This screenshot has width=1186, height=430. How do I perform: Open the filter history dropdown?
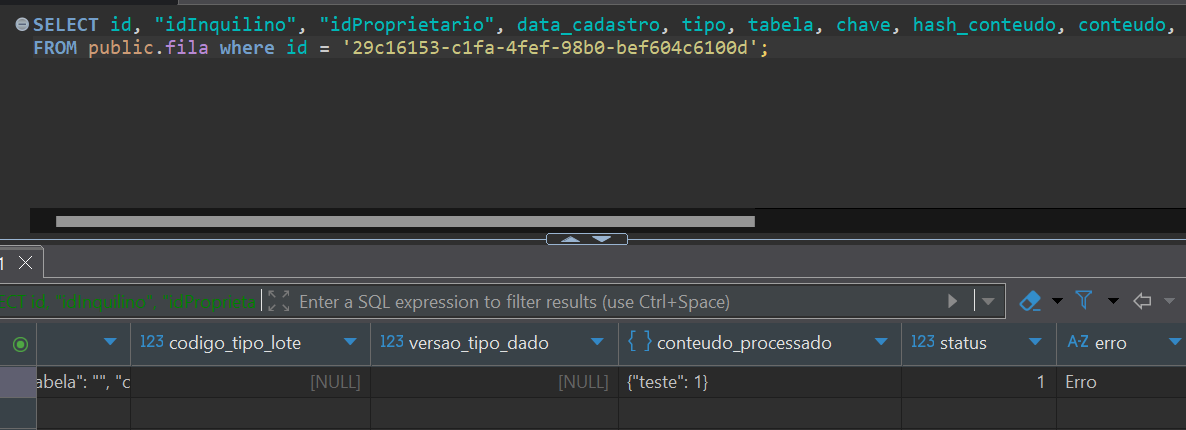(x=988, y=301)
